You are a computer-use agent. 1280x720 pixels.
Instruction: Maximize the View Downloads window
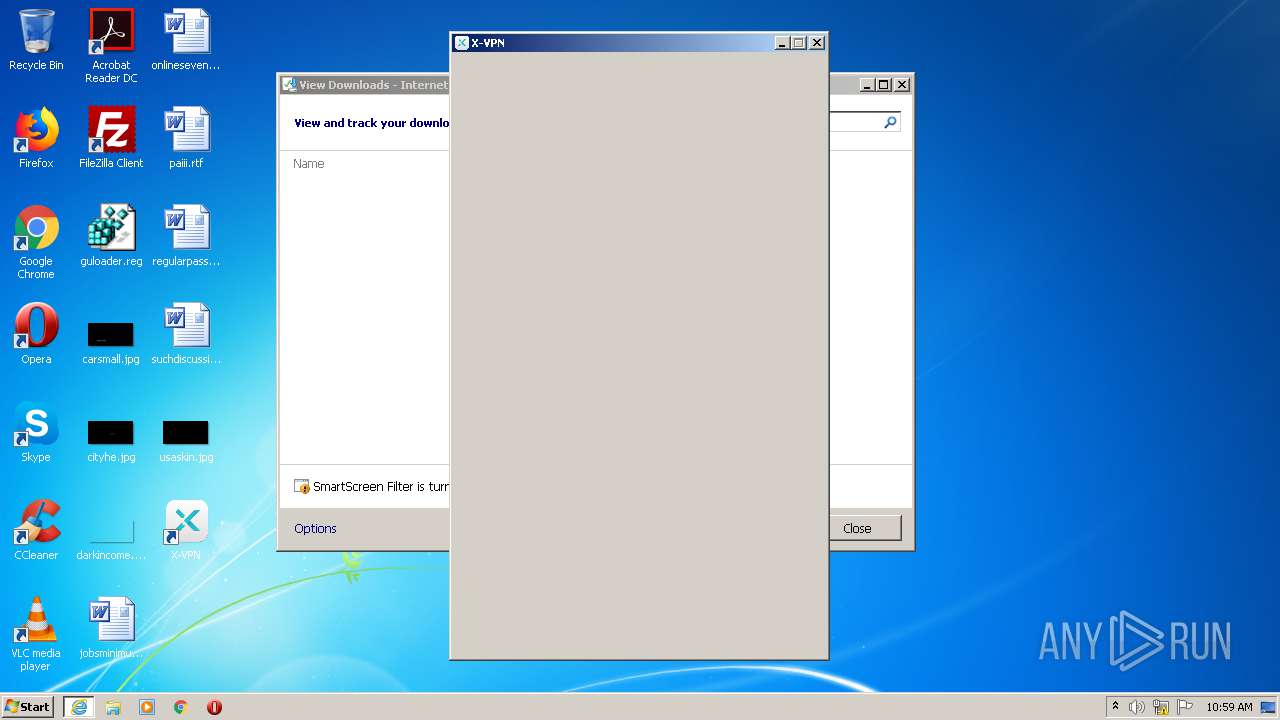click(x=884, y=85)
